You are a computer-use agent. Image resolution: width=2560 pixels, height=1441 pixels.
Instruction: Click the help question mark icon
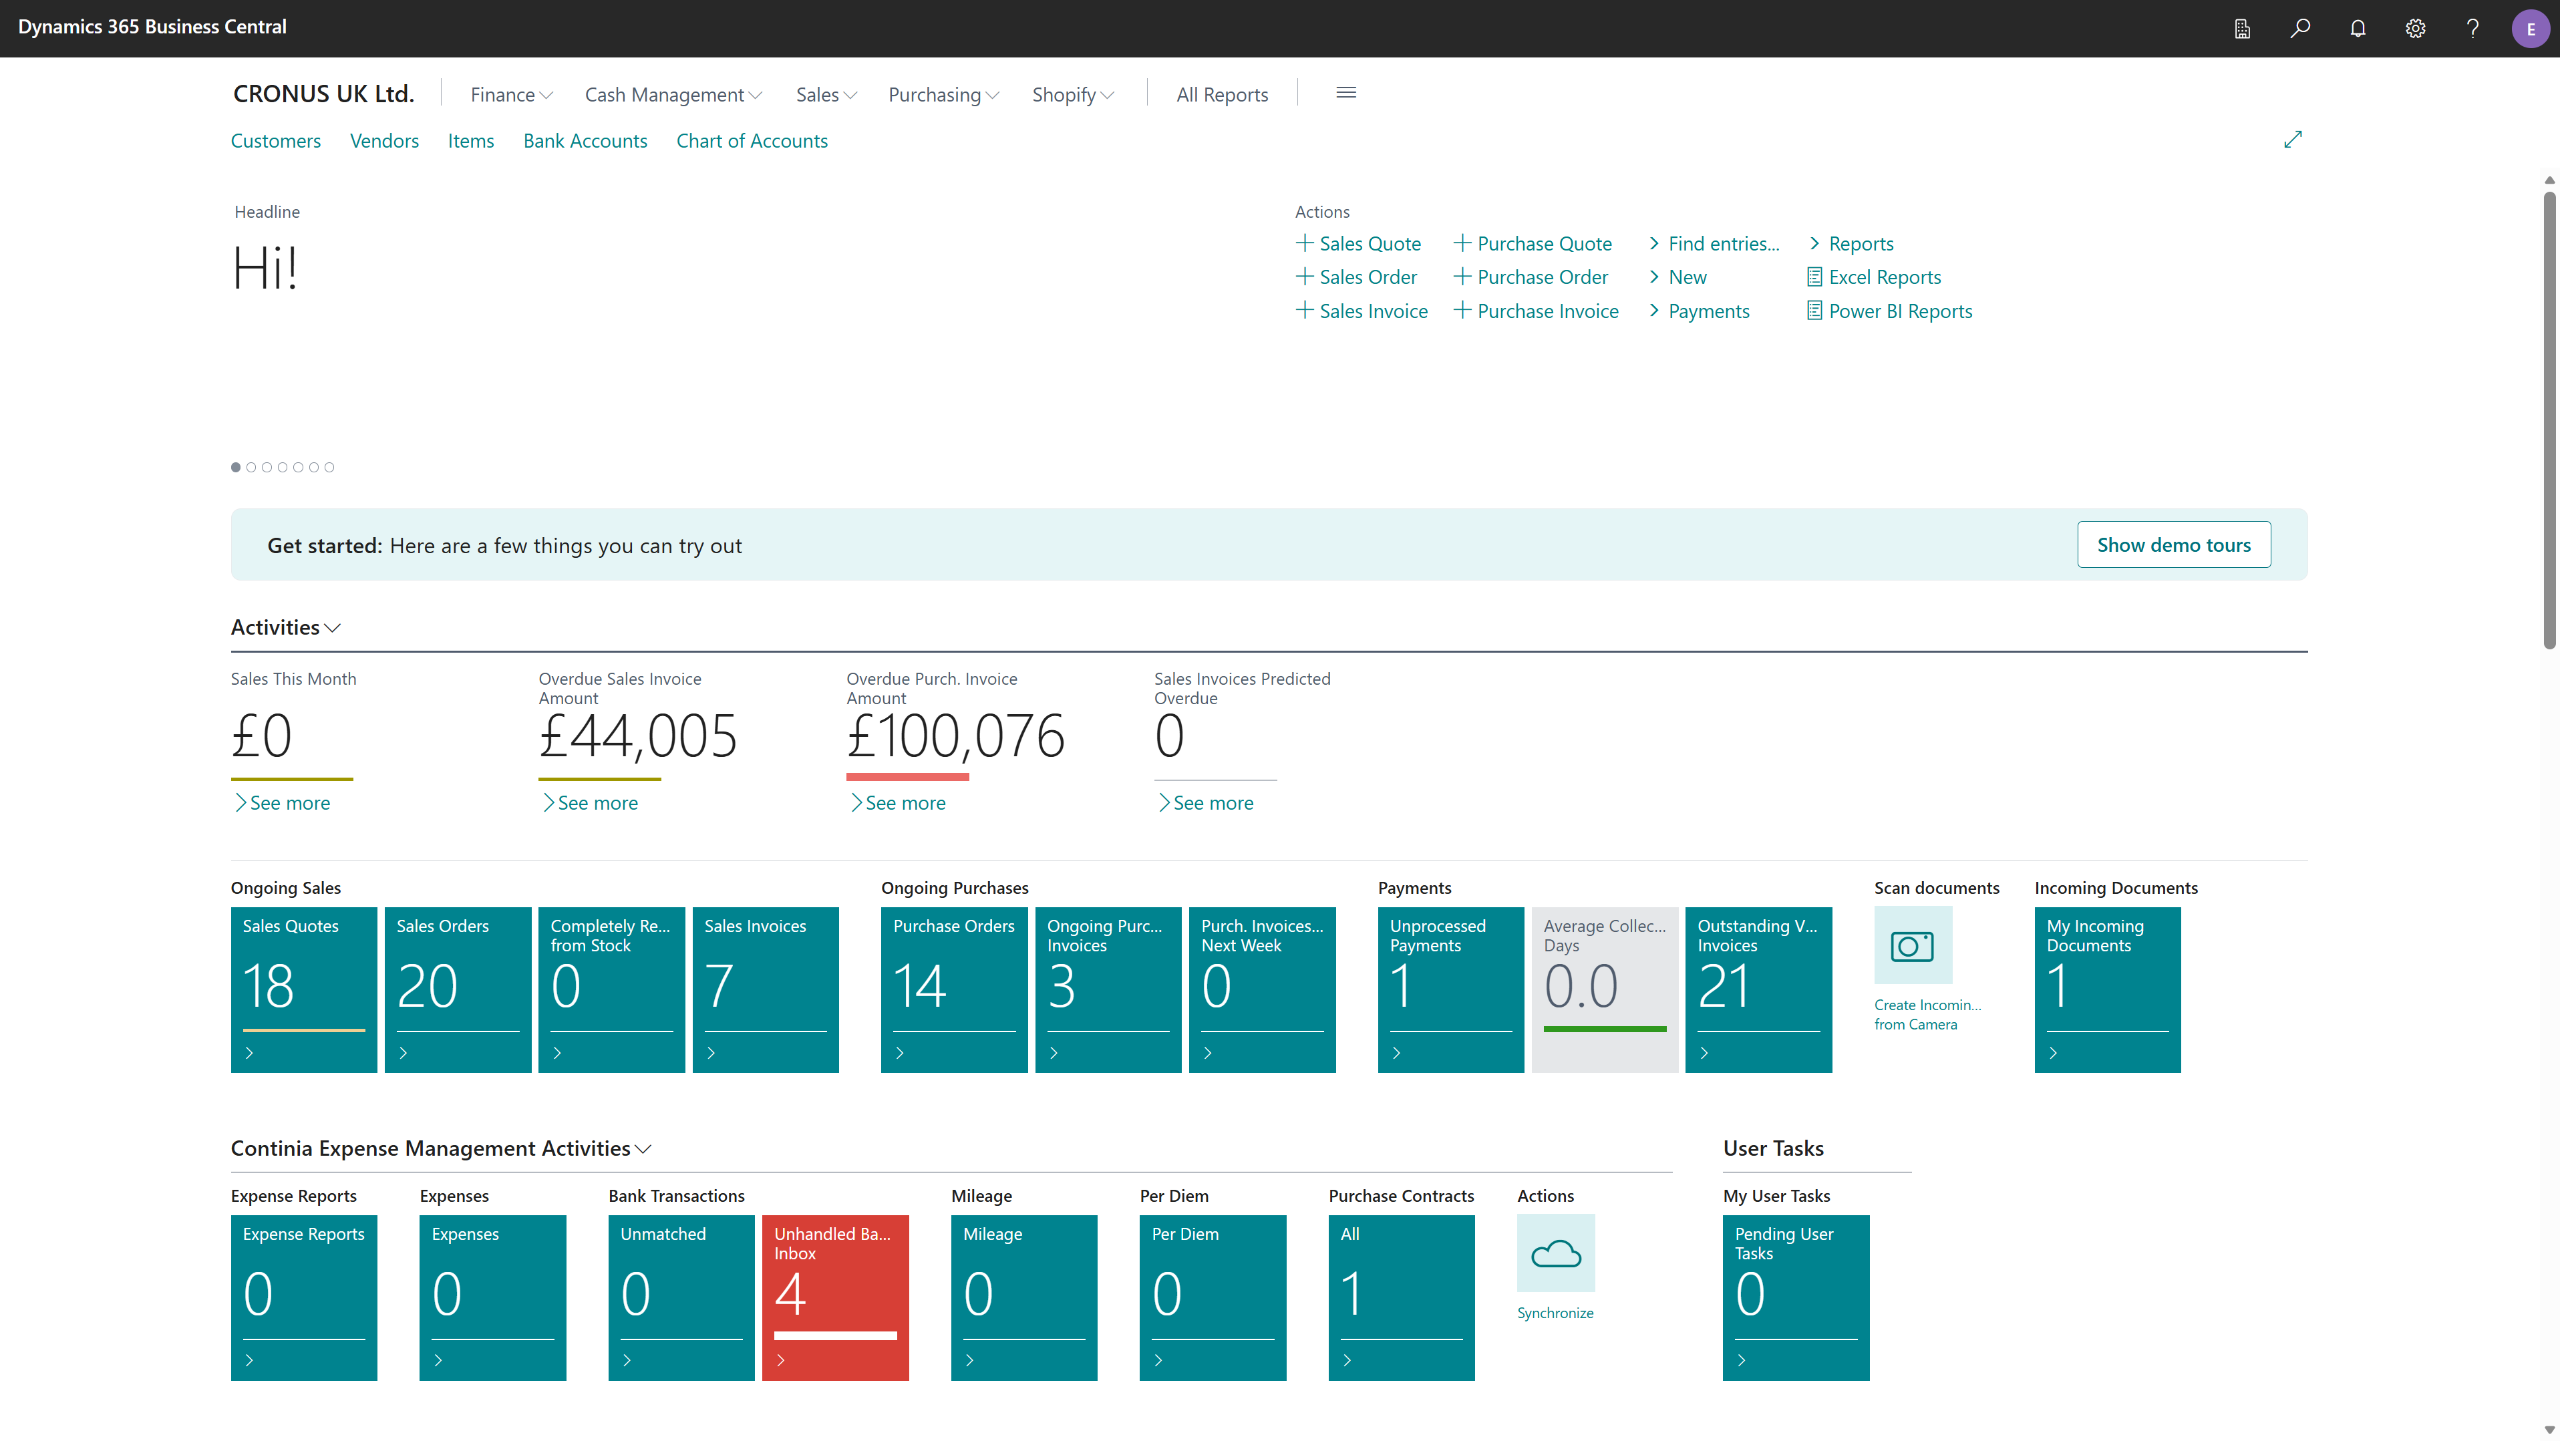2473,28
